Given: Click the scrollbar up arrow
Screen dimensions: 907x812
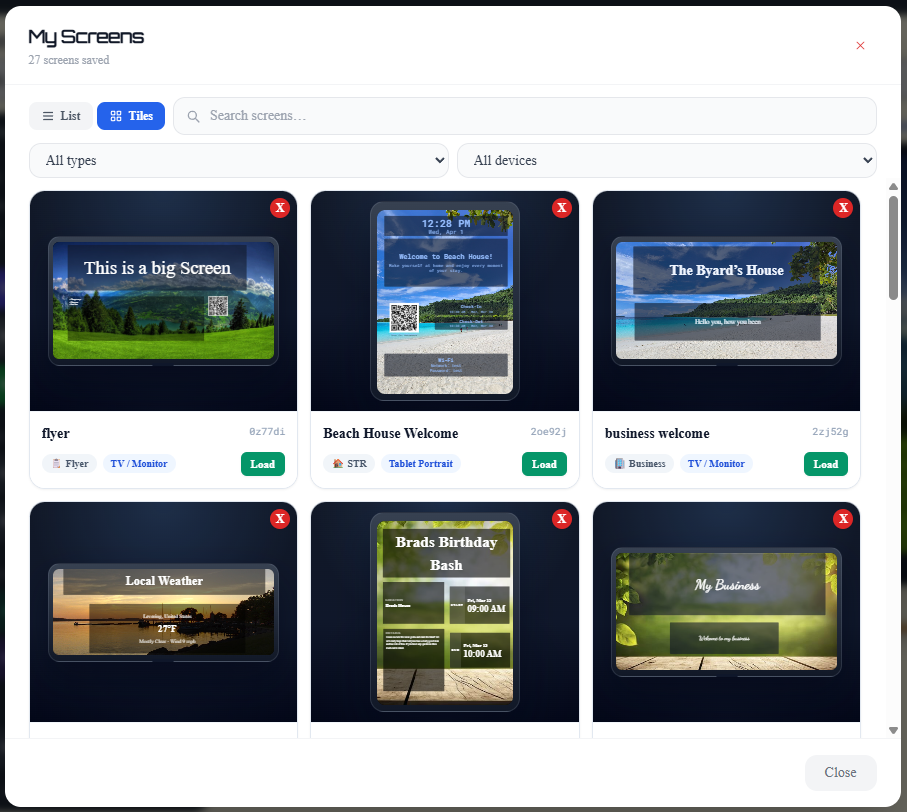Looking at the screenshot, I should [x=893, y=187].
